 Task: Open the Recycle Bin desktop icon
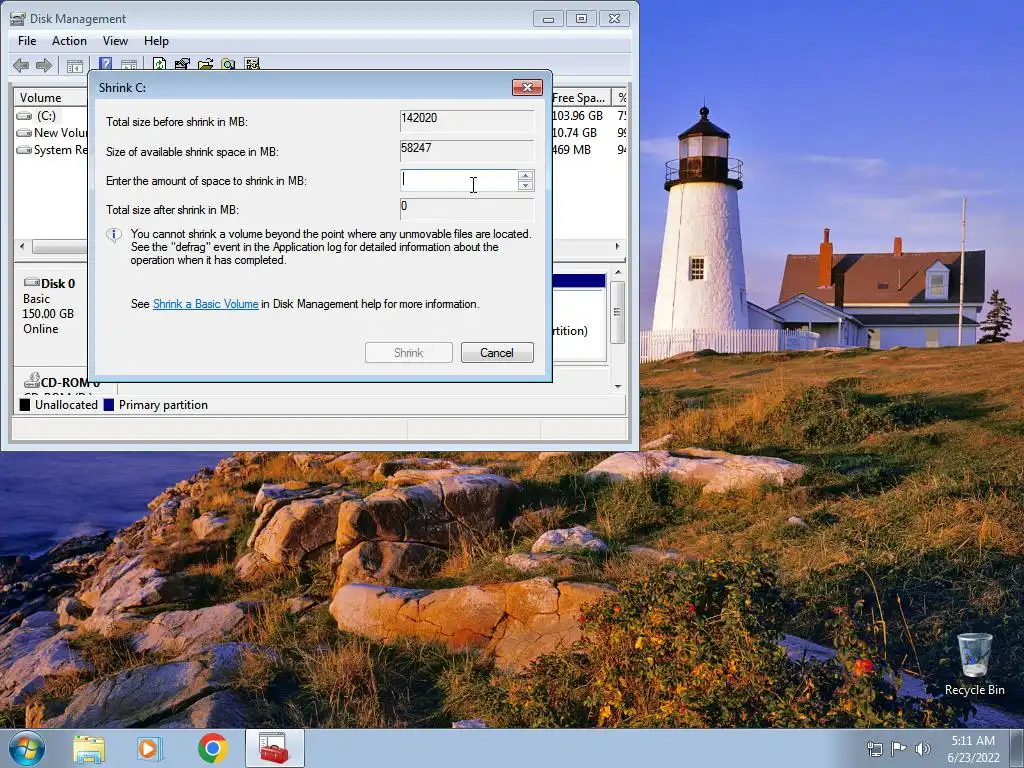click(x=974, y=664)
